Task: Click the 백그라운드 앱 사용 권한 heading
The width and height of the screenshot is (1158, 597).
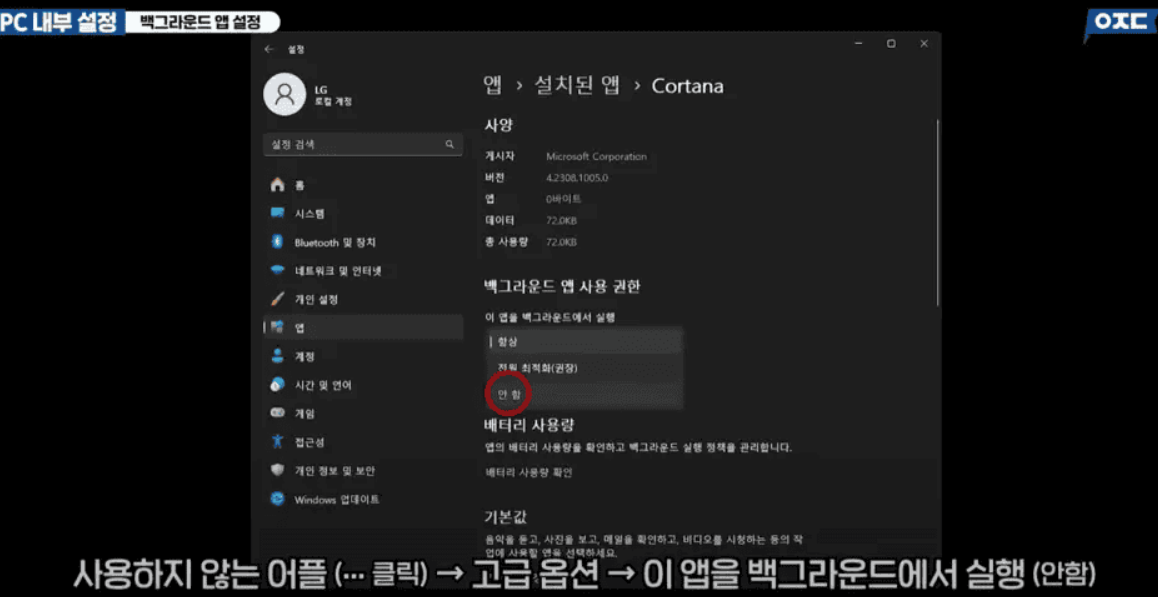Action: click(561, 286)
